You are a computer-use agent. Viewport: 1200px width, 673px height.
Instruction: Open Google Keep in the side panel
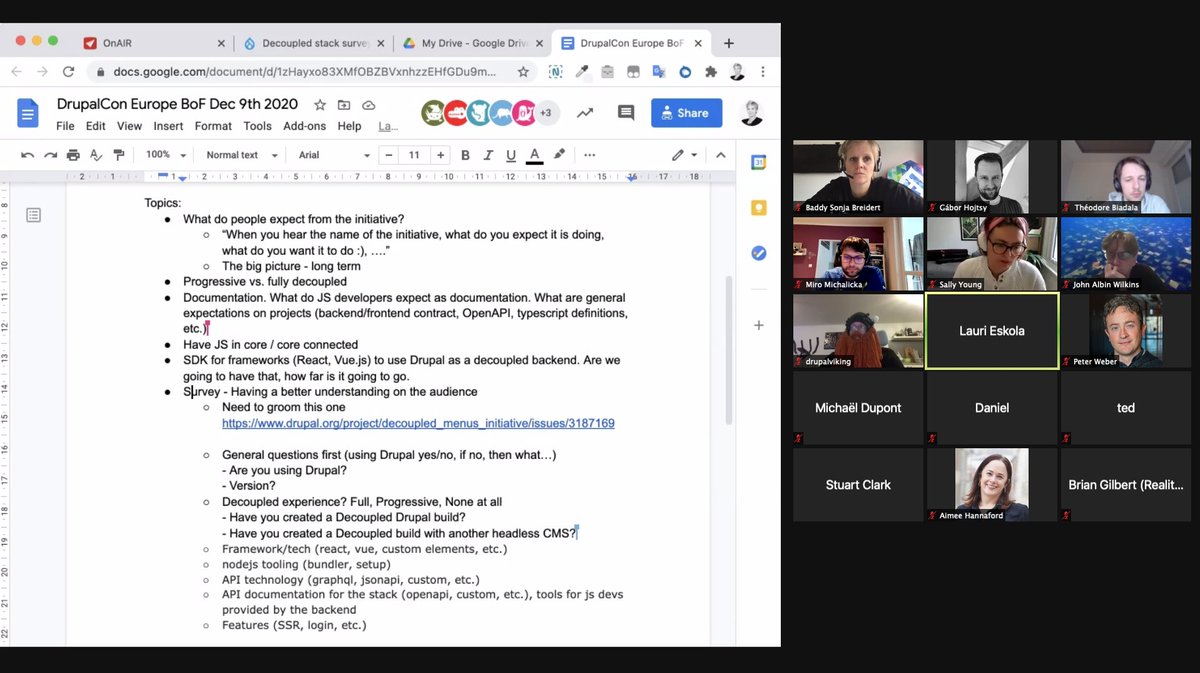click(759, 207)
